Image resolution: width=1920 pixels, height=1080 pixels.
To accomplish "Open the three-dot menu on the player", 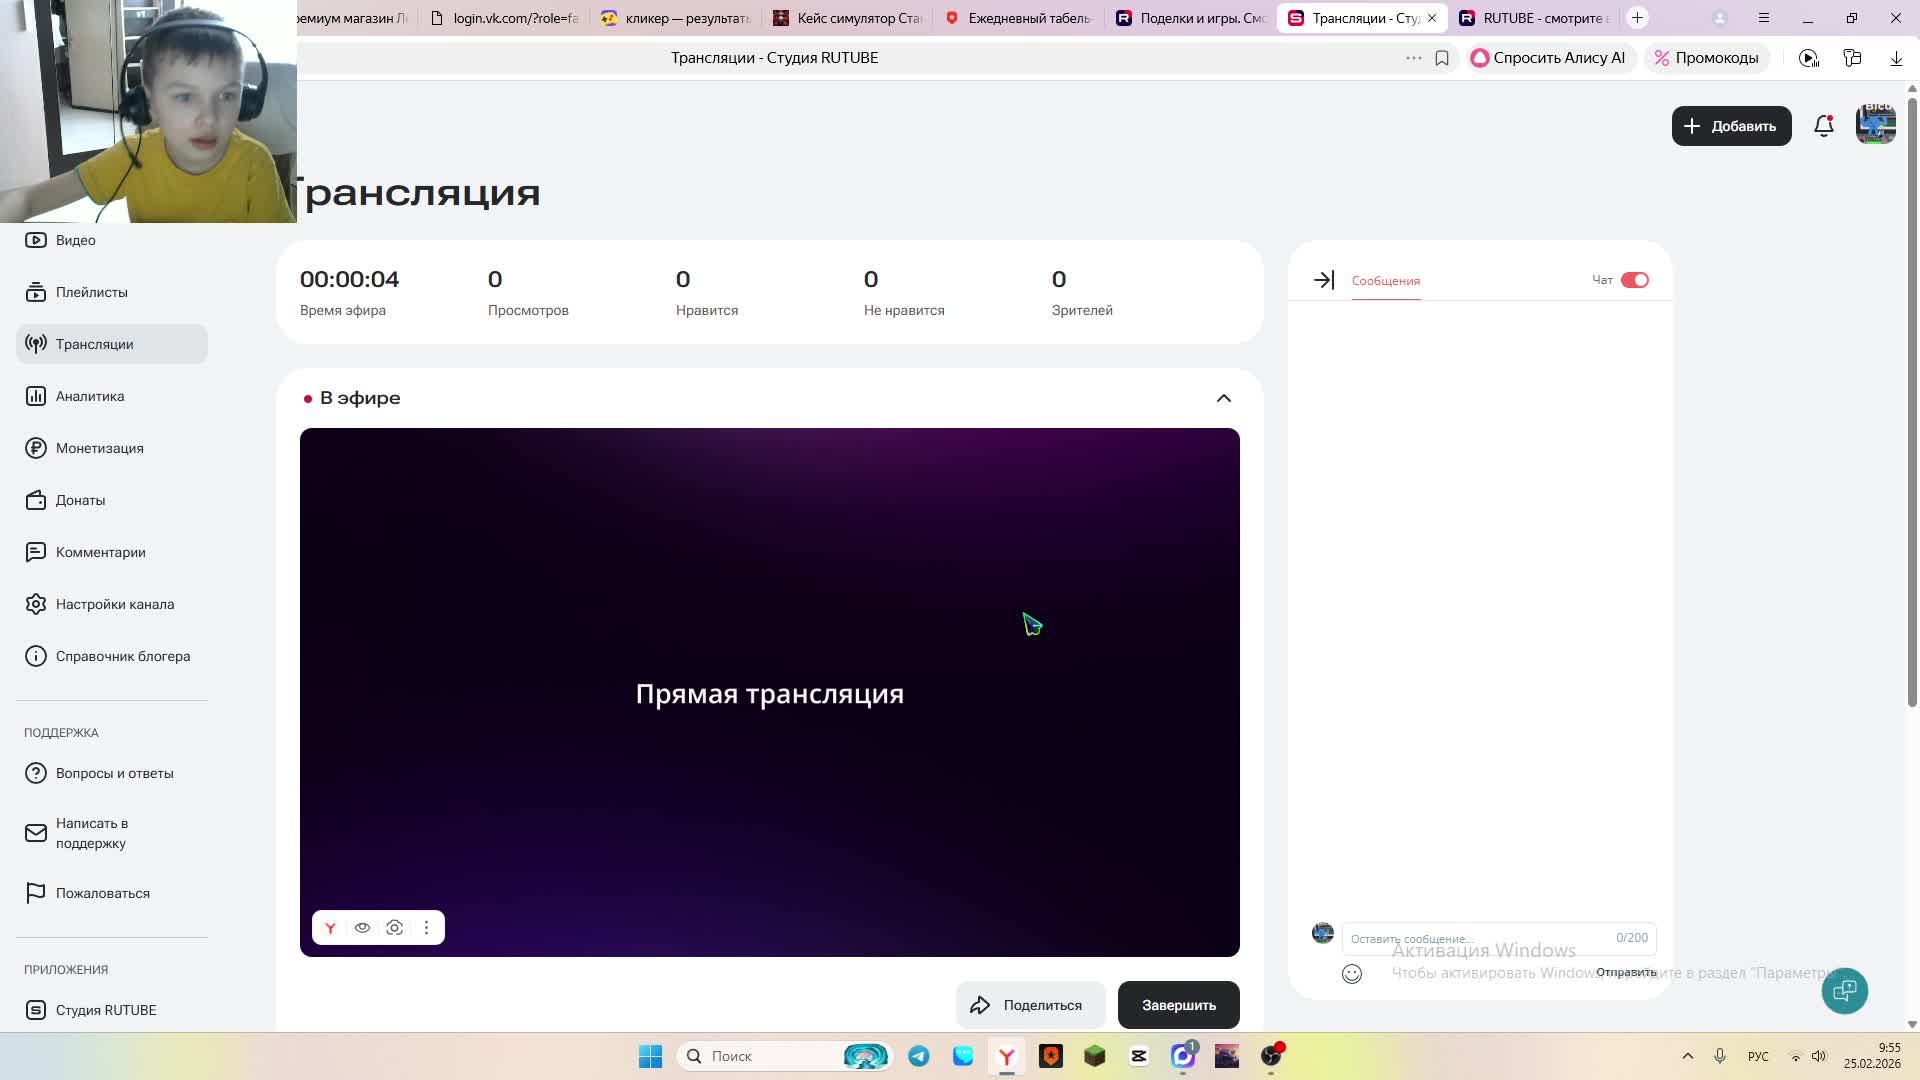I will click(426, 927).
